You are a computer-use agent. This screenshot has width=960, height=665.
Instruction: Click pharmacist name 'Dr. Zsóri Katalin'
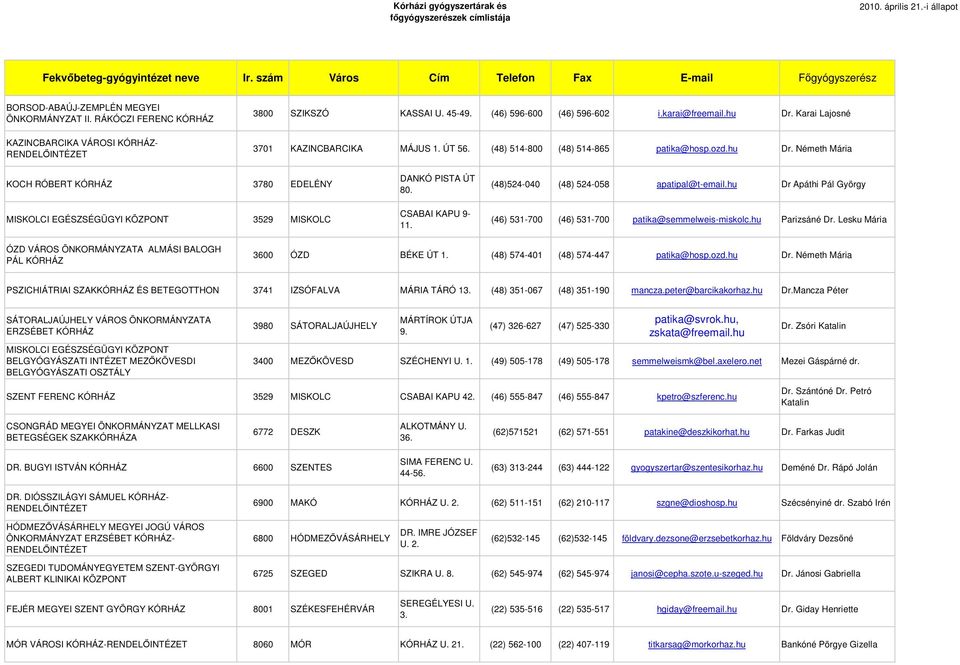(814, 326)
